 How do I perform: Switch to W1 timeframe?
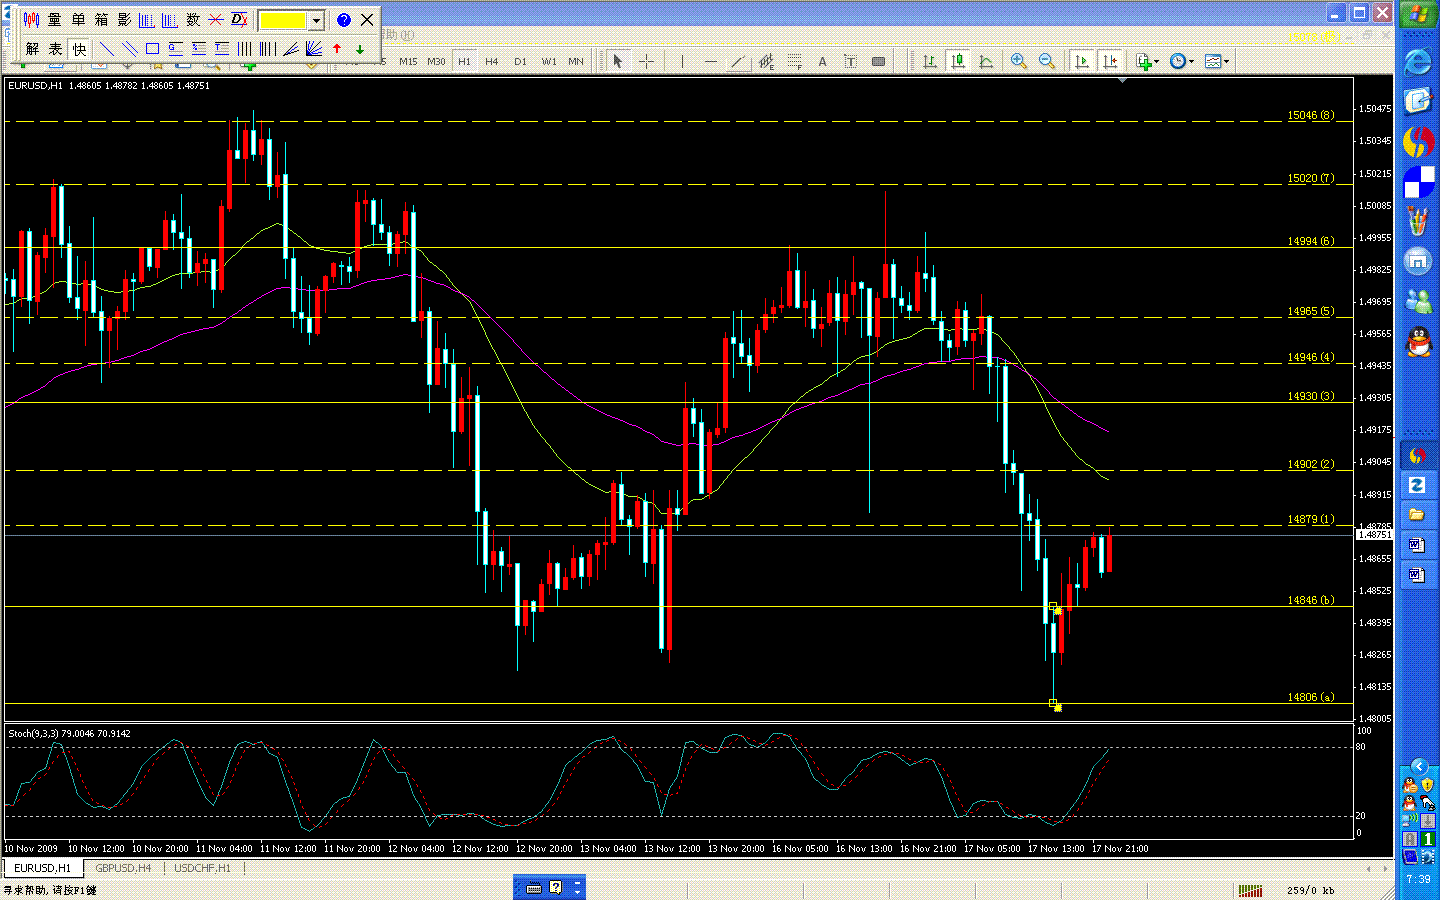tap(549, 61)
